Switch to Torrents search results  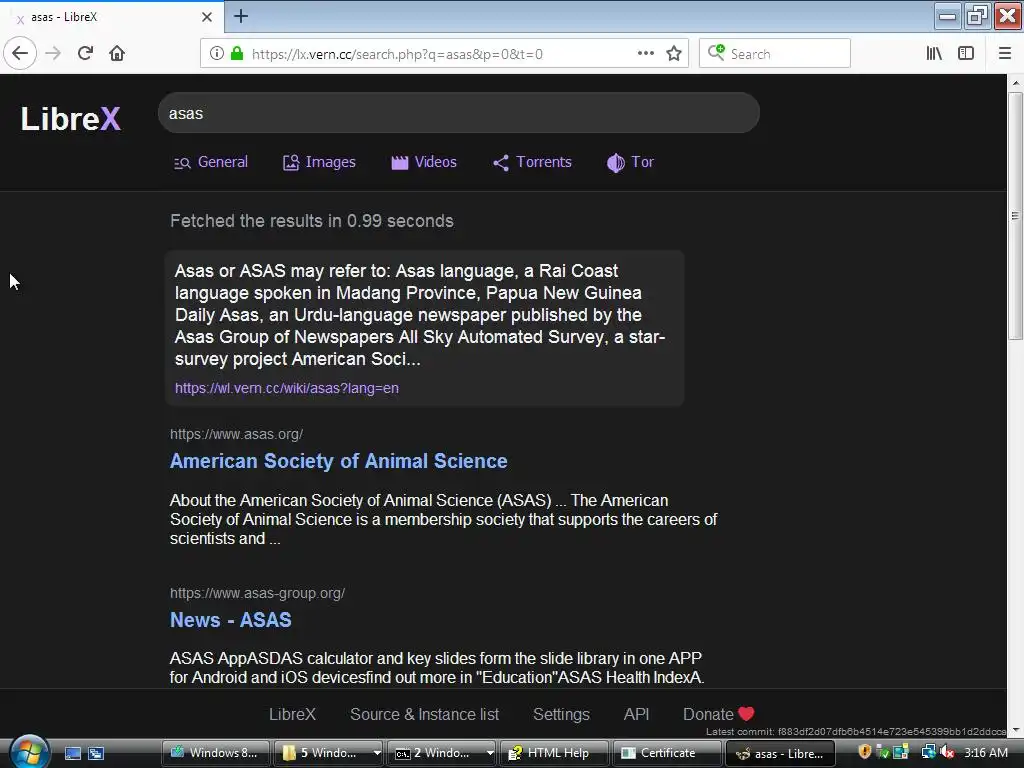point(532,162)
